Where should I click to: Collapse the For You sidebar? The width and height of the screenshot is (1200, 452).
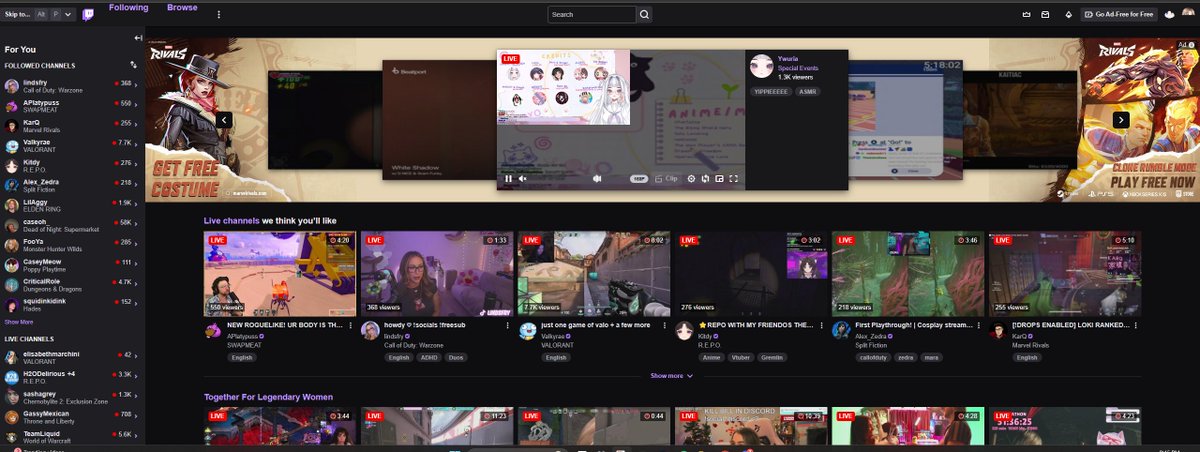coord(138,37)
